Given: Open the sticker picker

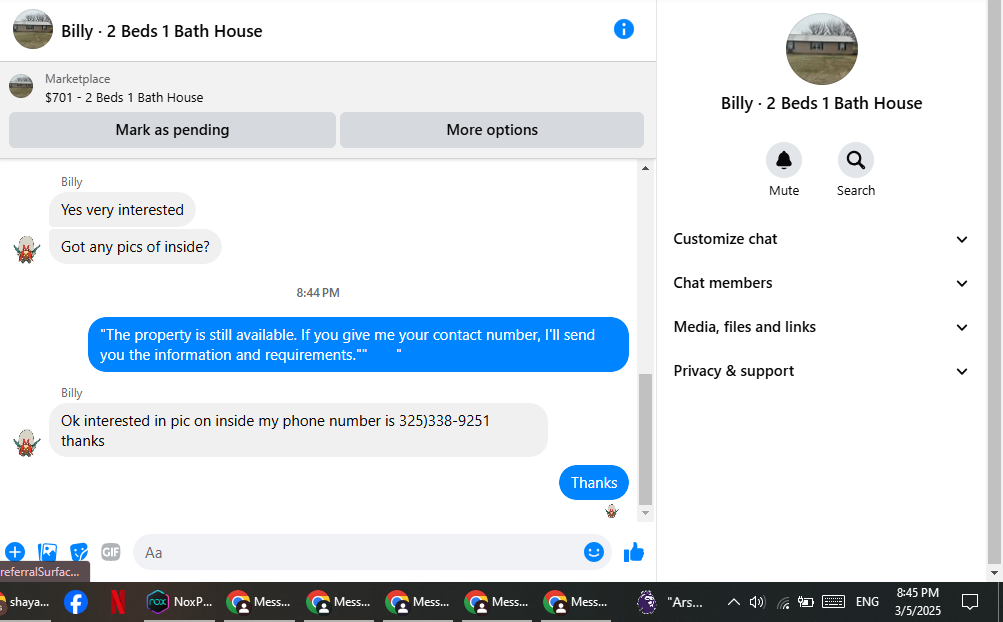Looking at the screenshot, I should [x=79, y=552].
